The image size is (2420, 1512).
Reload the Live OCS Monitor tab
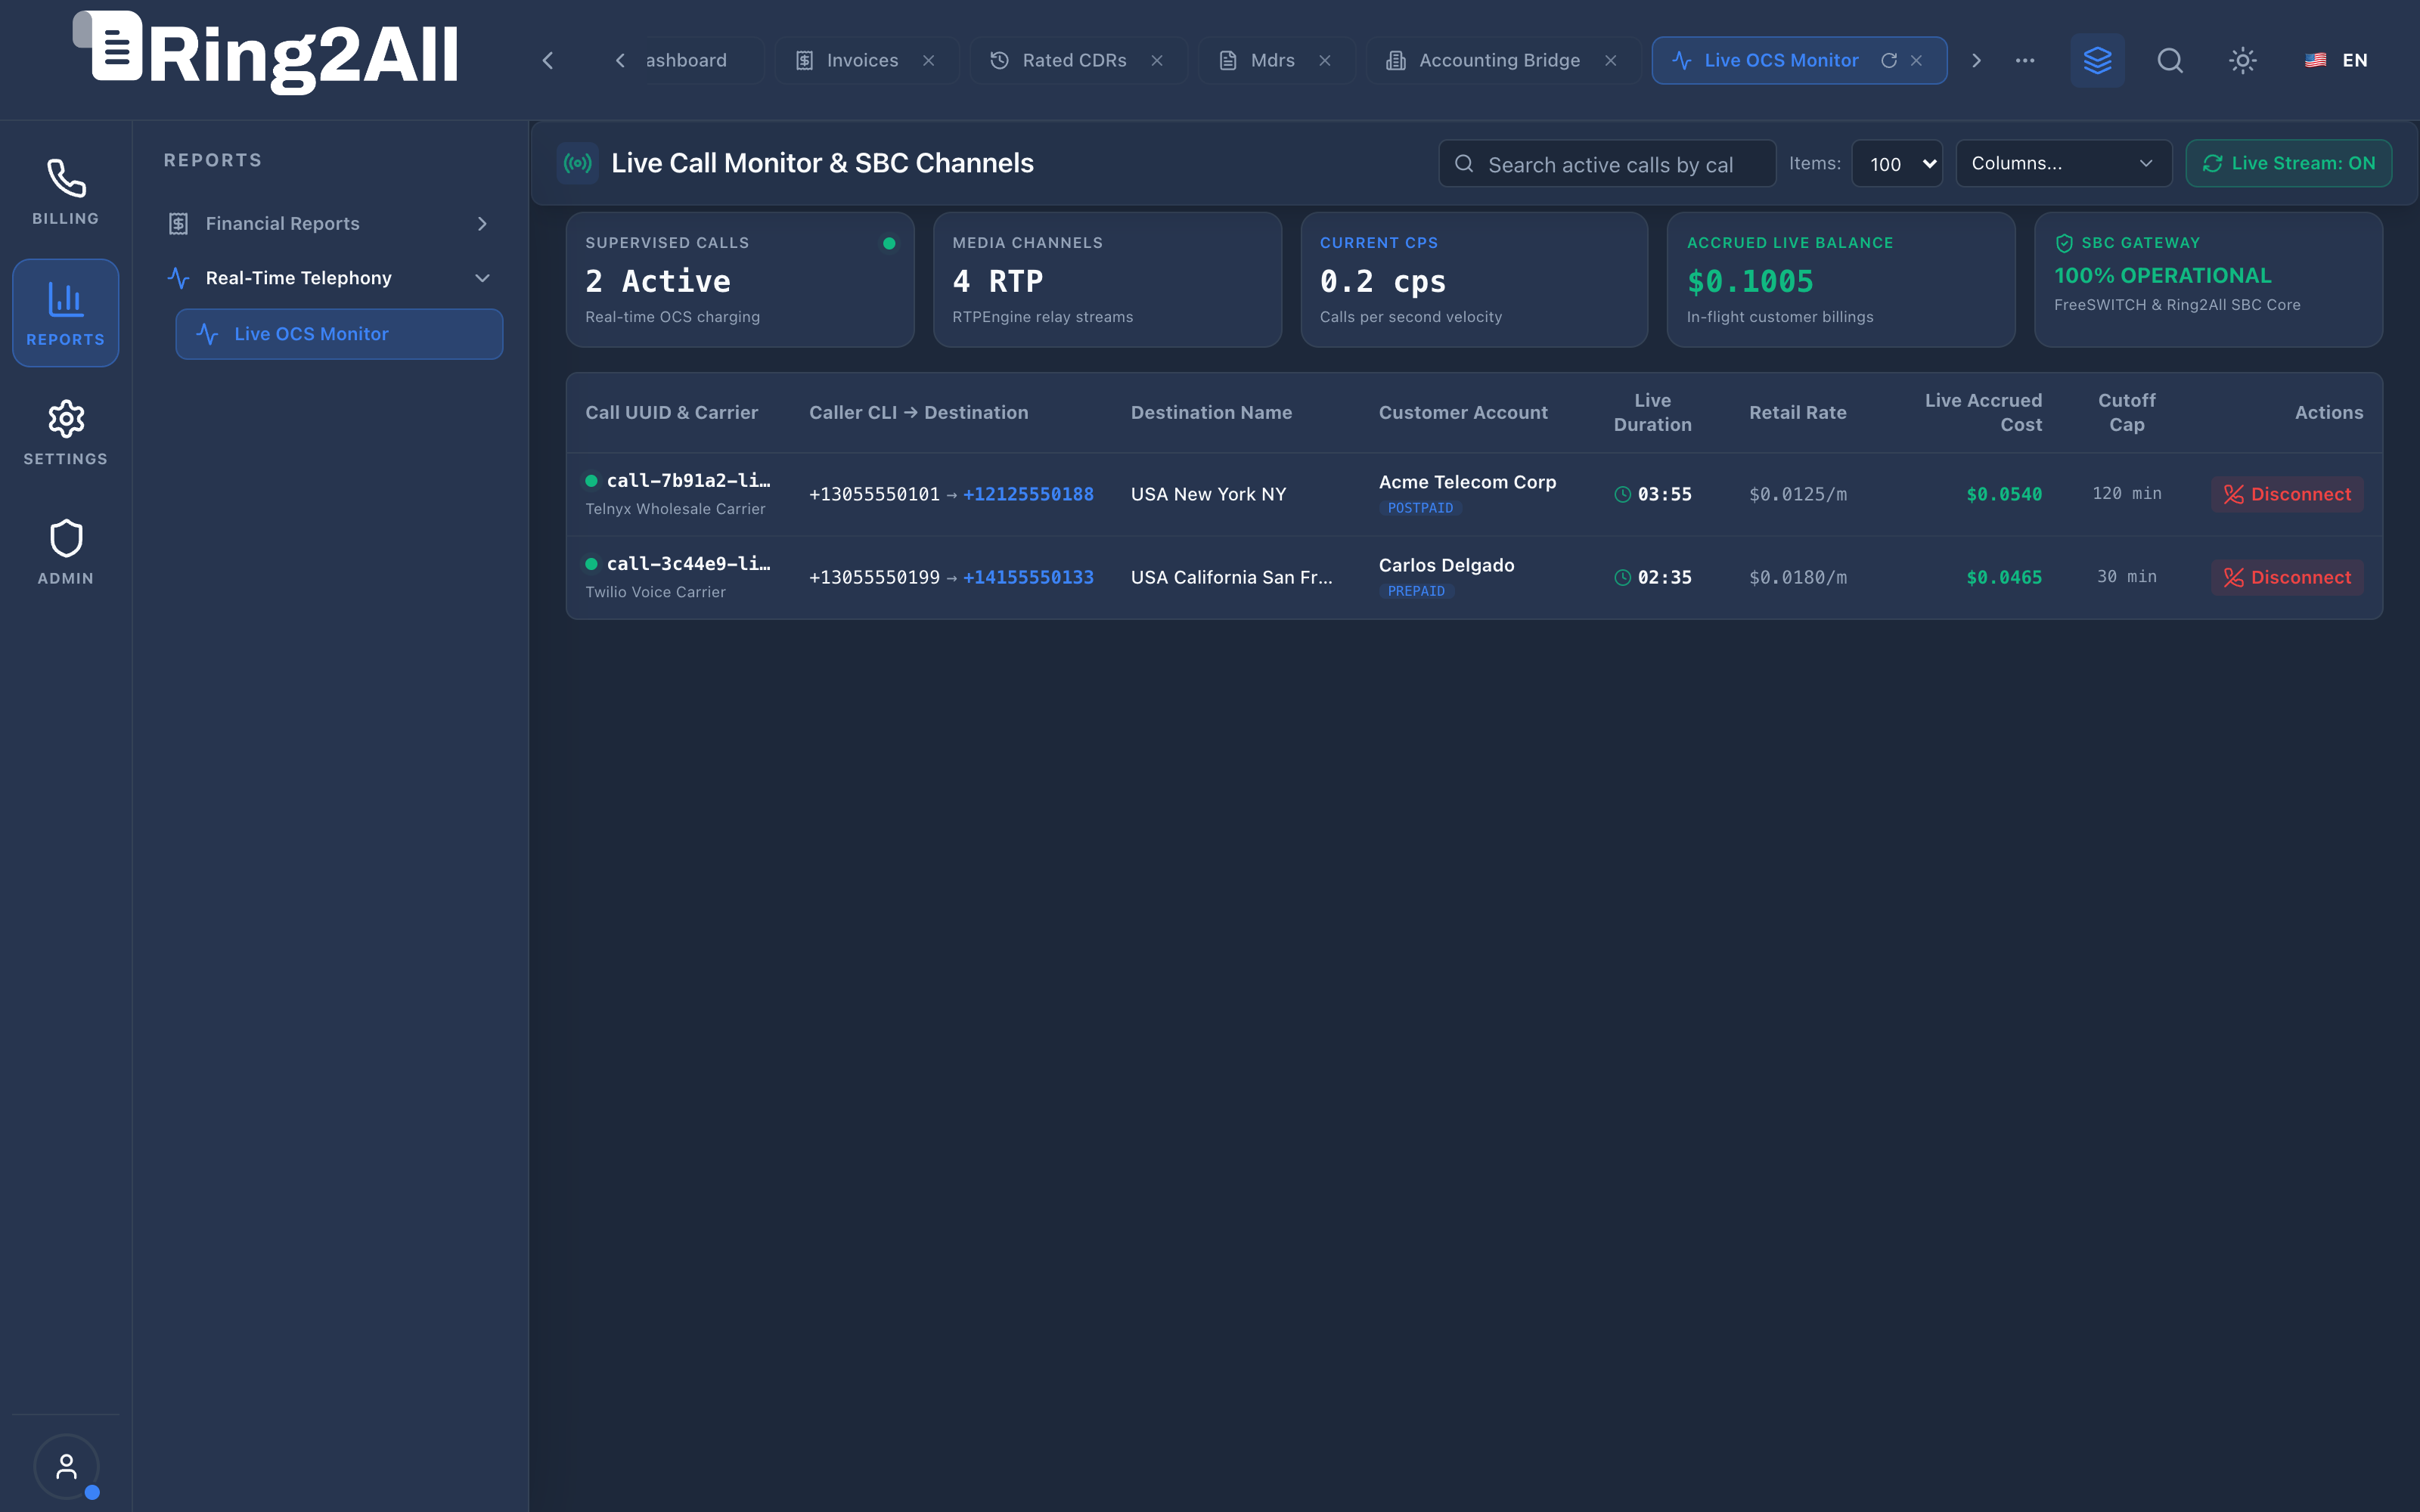click(1888, 60)
